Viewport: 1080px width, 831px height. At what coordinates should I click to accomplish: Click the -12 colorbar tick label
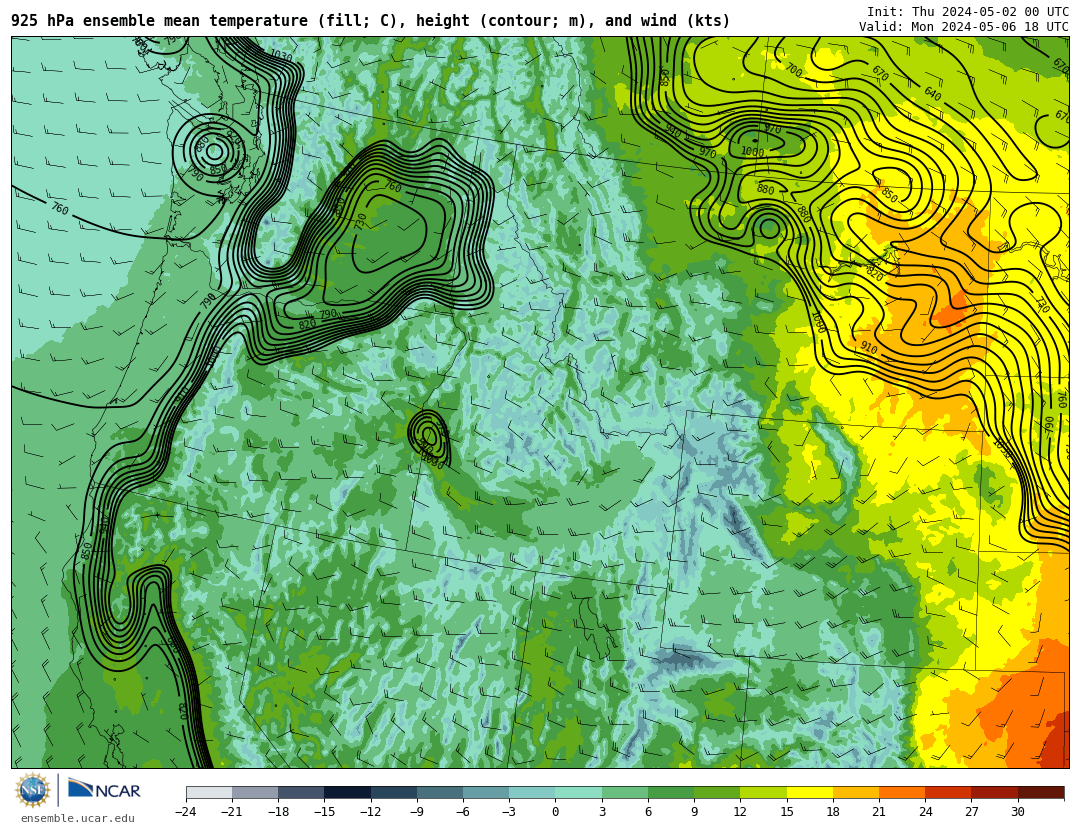[371, 812]
